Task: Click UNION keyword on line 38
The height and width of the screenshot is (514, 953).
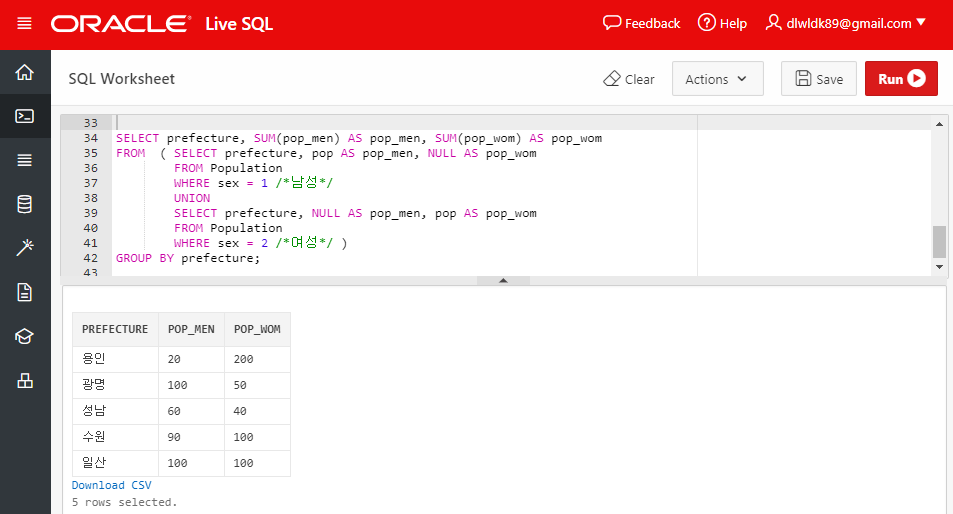Action: (x=192, y=198)
